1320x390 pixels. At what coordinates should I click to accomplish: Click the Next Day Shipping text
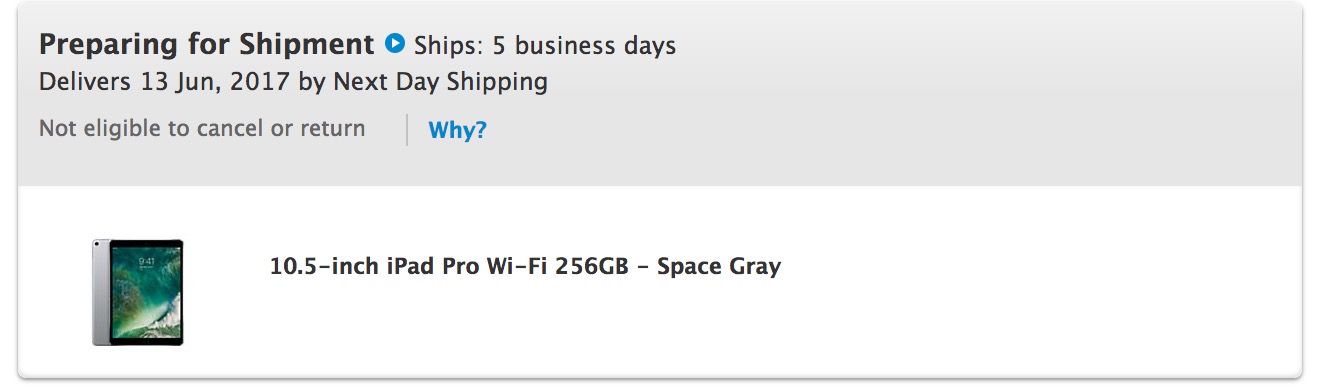(440, 82)
